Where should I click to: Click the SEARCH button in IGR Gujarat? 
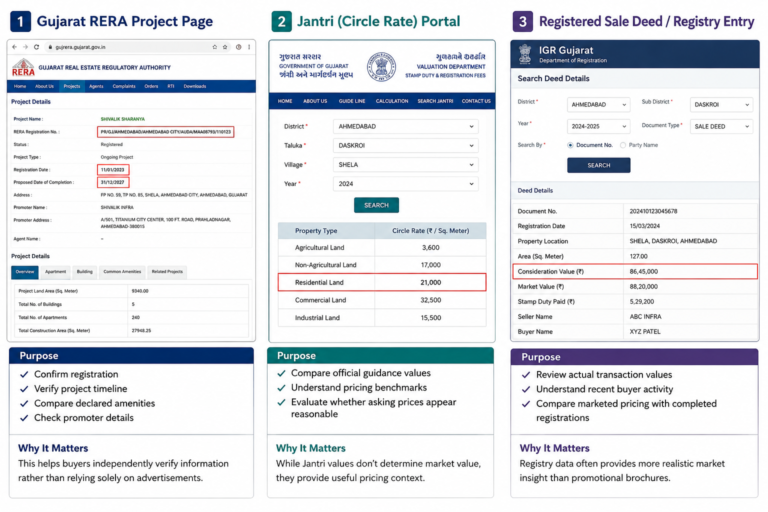tap(599, 166)
